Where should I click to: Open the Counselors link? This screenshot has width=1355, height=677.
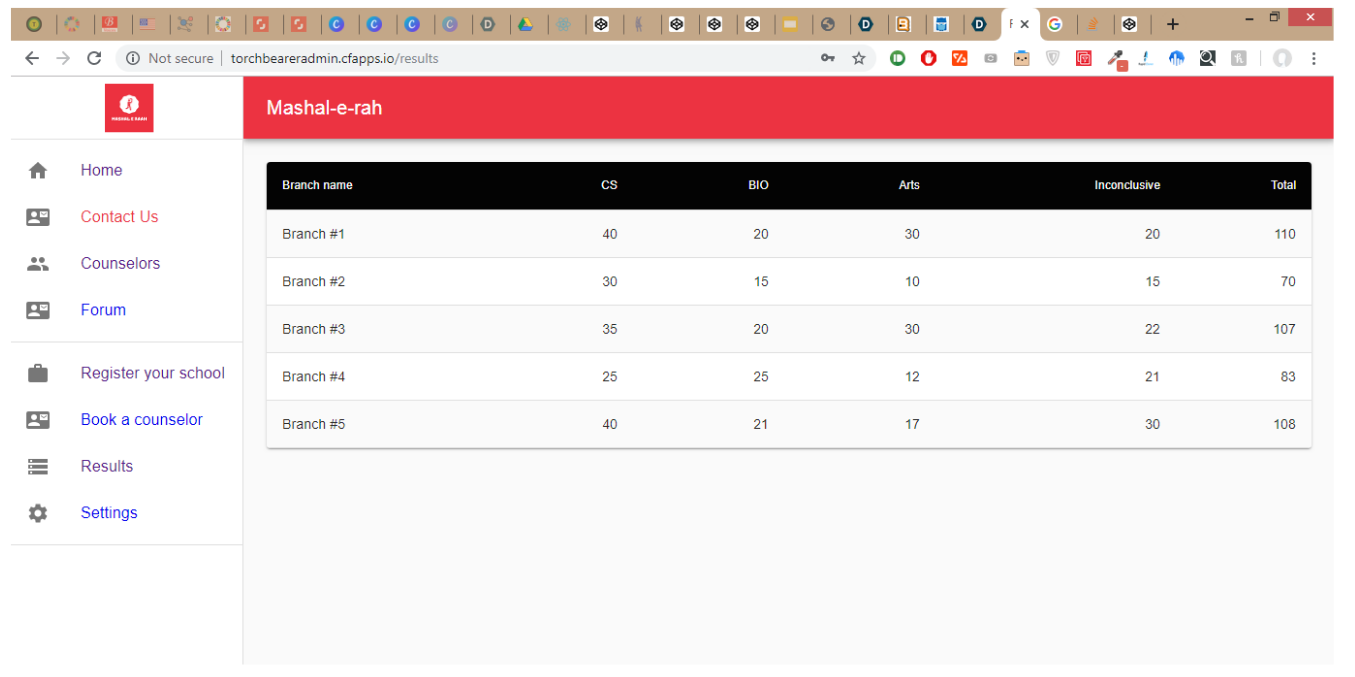(120, 264)
